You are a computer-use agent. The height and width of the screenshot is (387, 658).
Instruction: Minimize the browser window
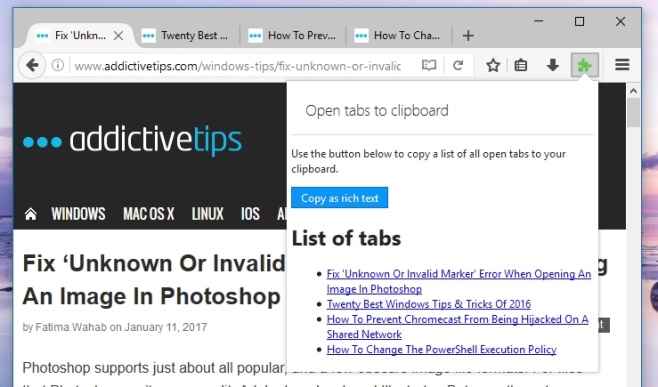pyautogui.click(x=539, y=21)
